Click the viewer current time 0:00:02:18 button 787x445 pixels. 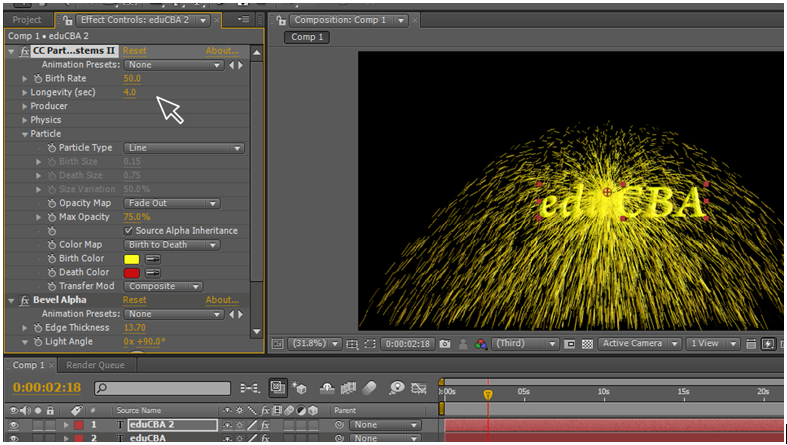(407, 344)
